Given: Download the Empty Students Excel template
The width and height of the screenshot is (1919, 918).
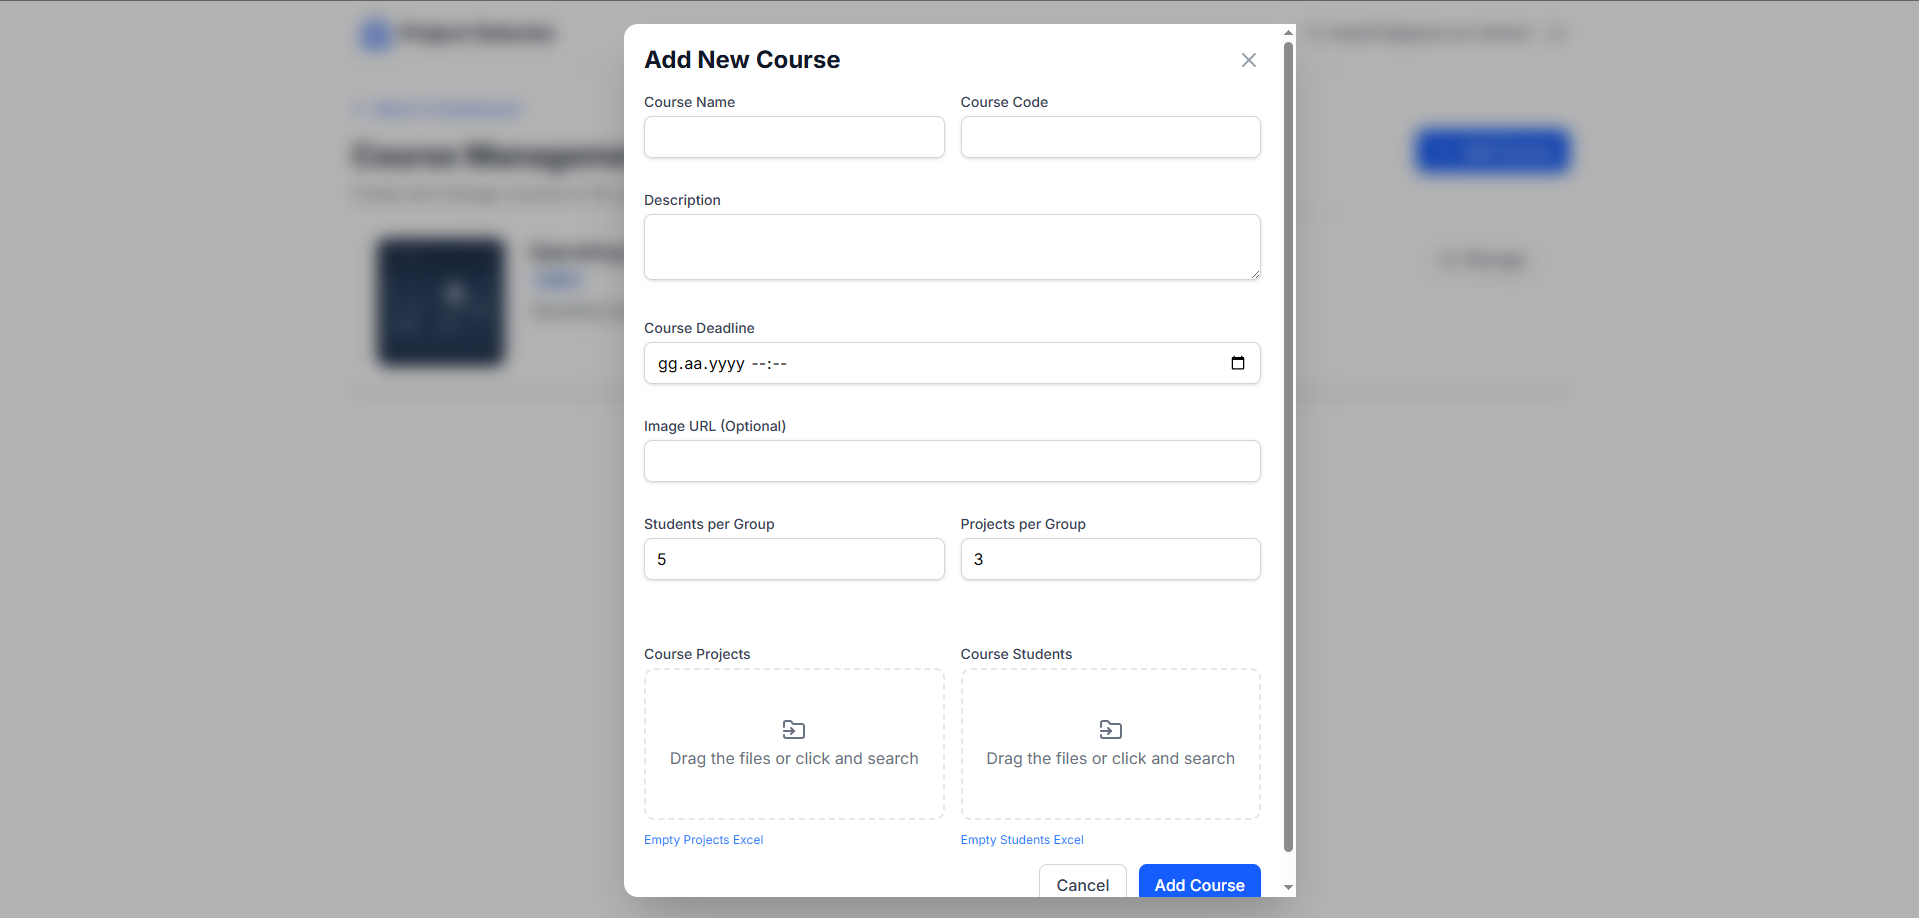Looking at the screenshot, I should [1022, 840].
